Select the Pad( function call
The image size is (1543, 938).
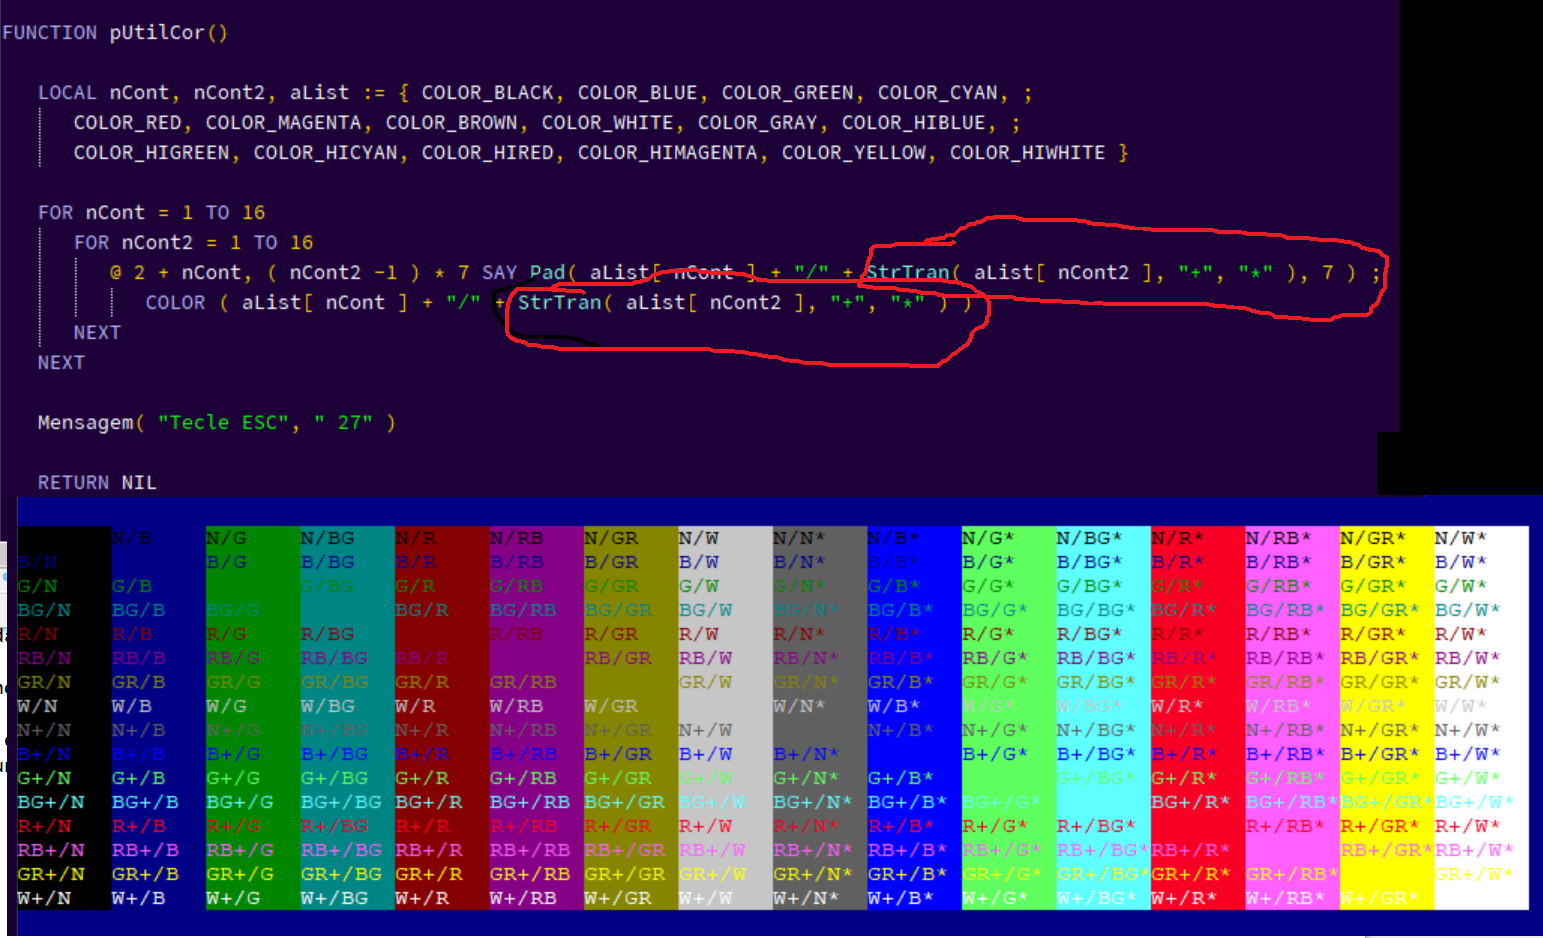coord(553,272)
